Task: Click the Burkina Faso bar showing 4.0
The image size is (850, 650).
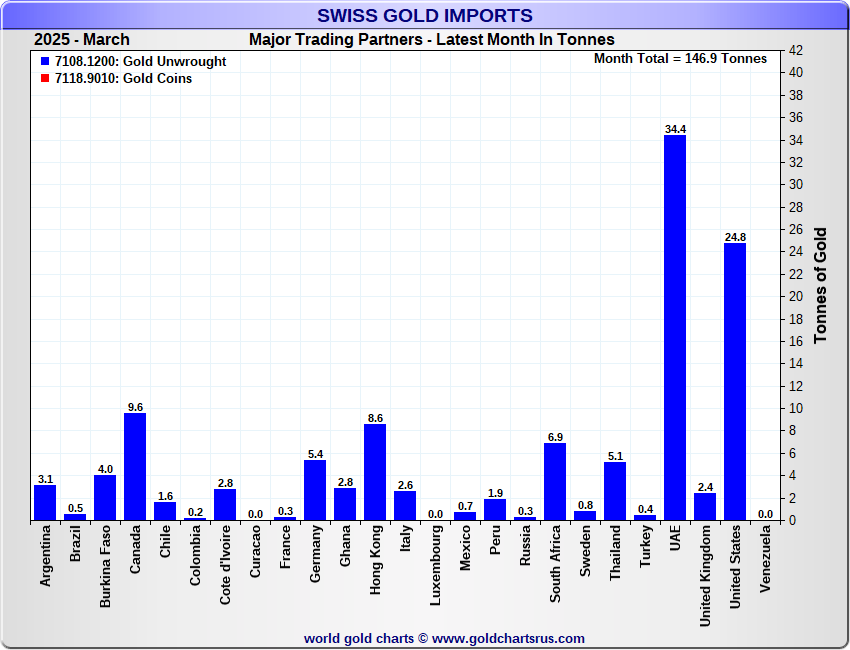Action: (x=105, y=497)
